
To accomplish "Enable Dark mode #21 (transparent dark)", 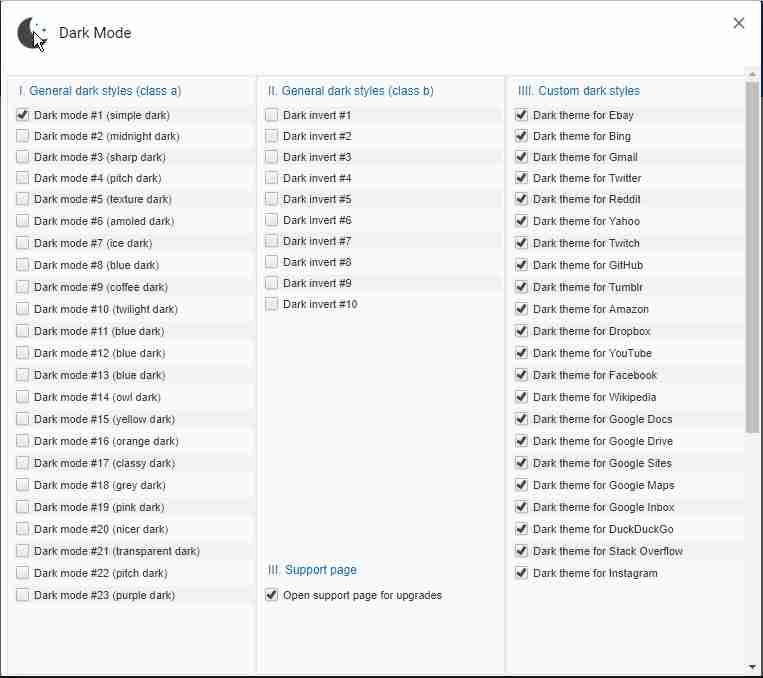I will [22, 551].
